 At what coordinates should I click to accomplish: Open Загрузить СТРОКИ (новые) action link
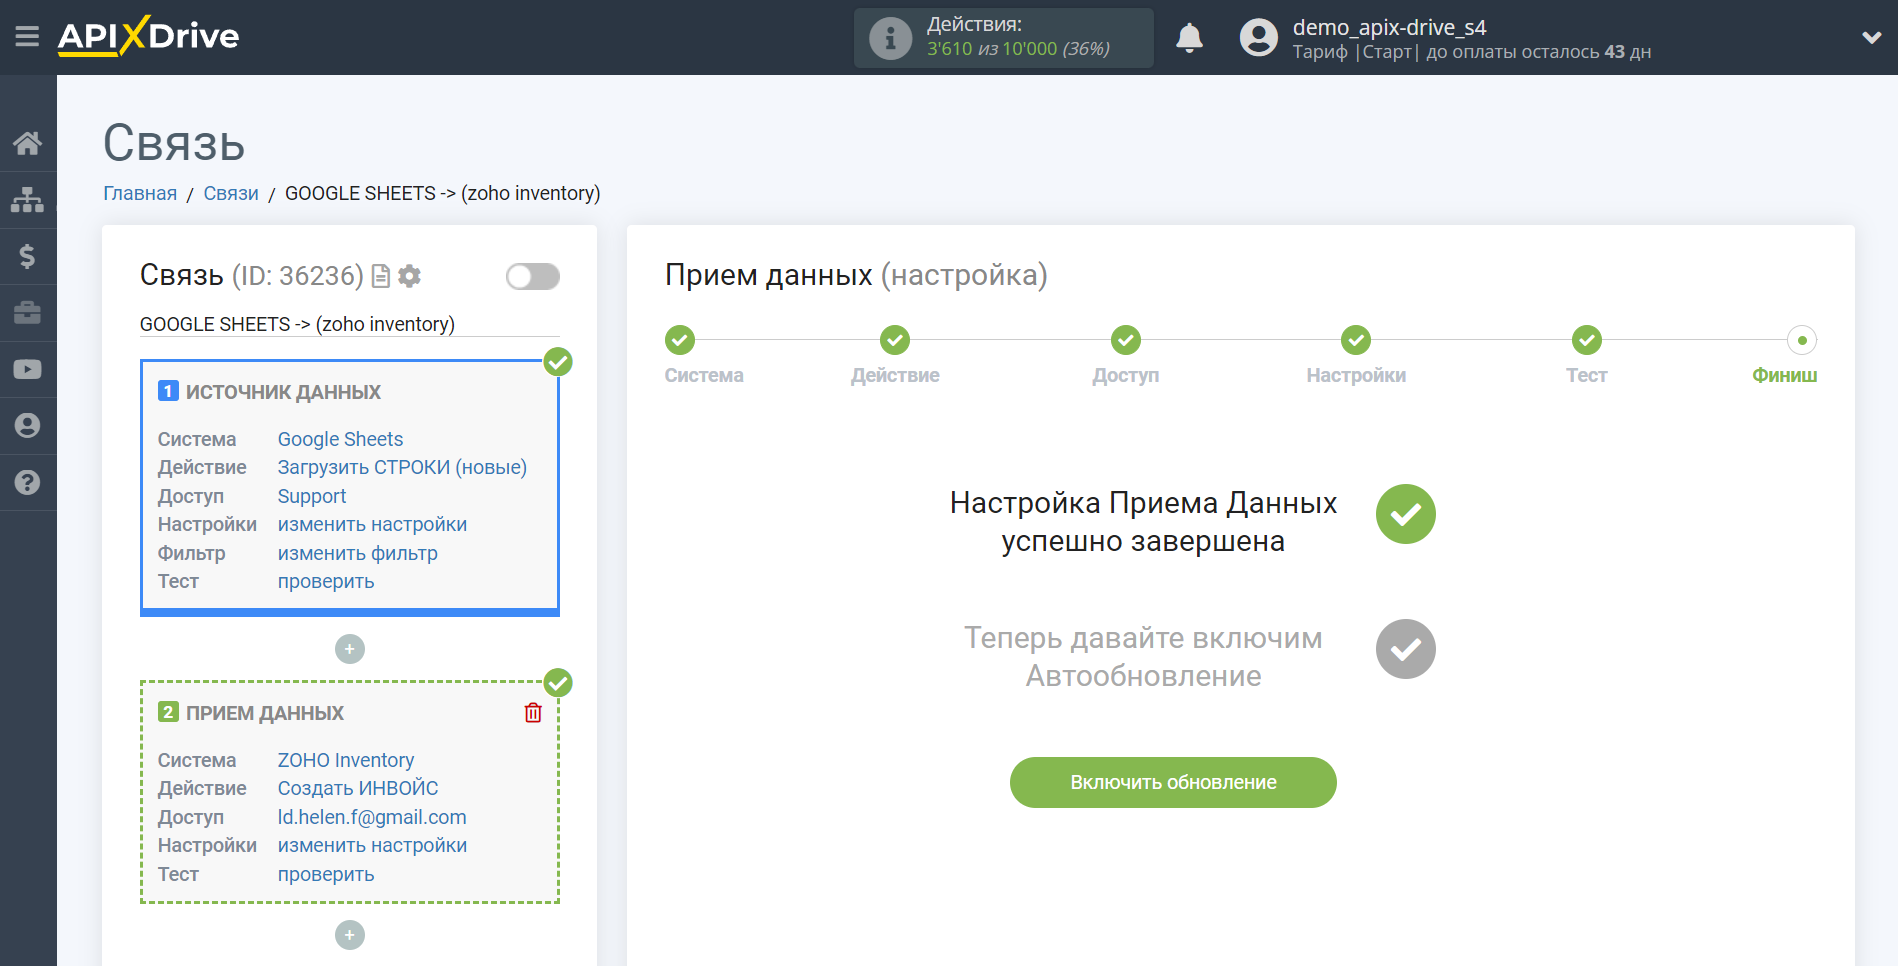coord(402,467)
